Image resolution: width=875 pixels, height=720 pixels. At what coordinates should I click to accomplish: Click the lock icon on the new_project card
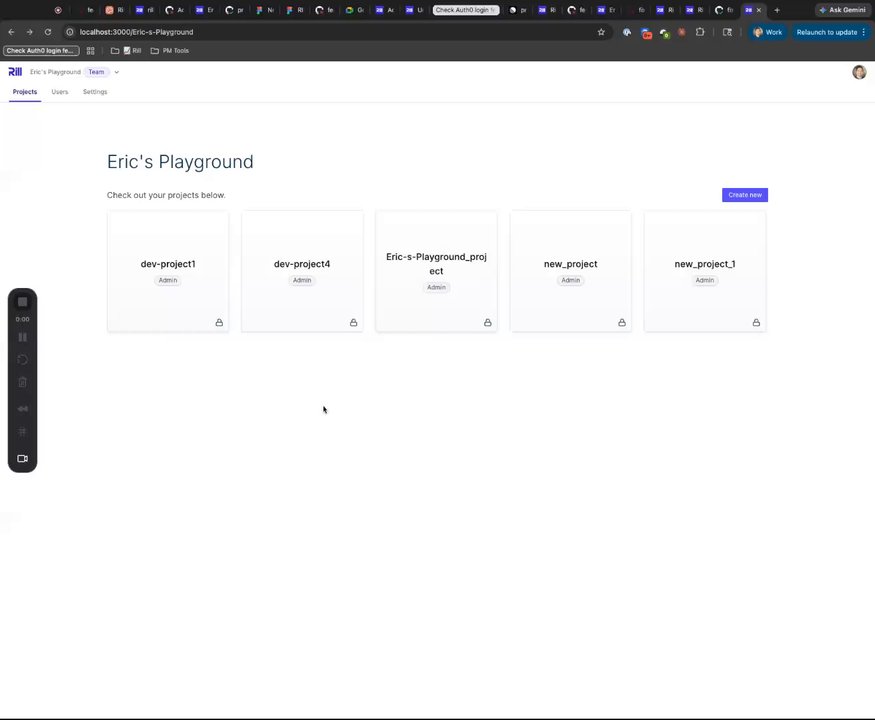point(622,323)
